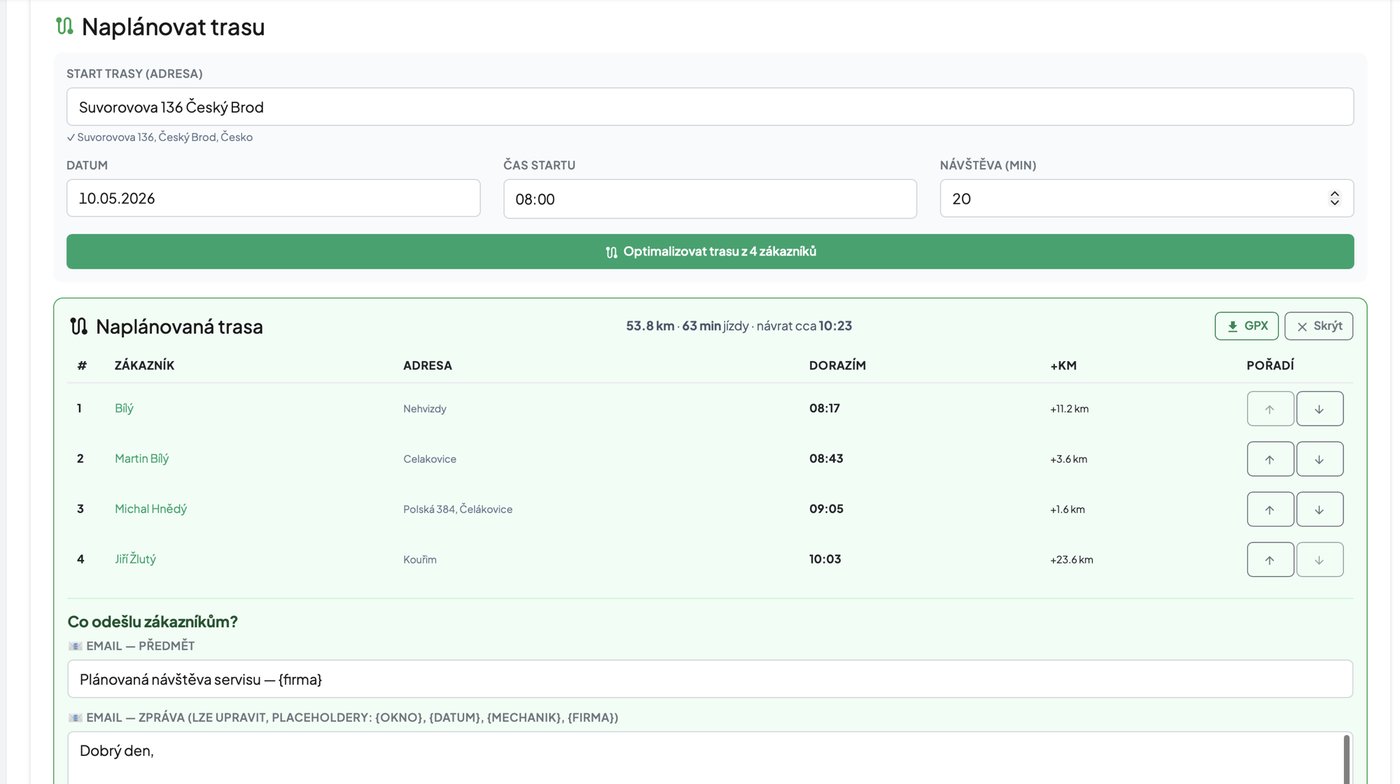Move Michal Hnědý up in order
The height and width of the screenshot is (784, 1400).
[x=1270, y=509]
